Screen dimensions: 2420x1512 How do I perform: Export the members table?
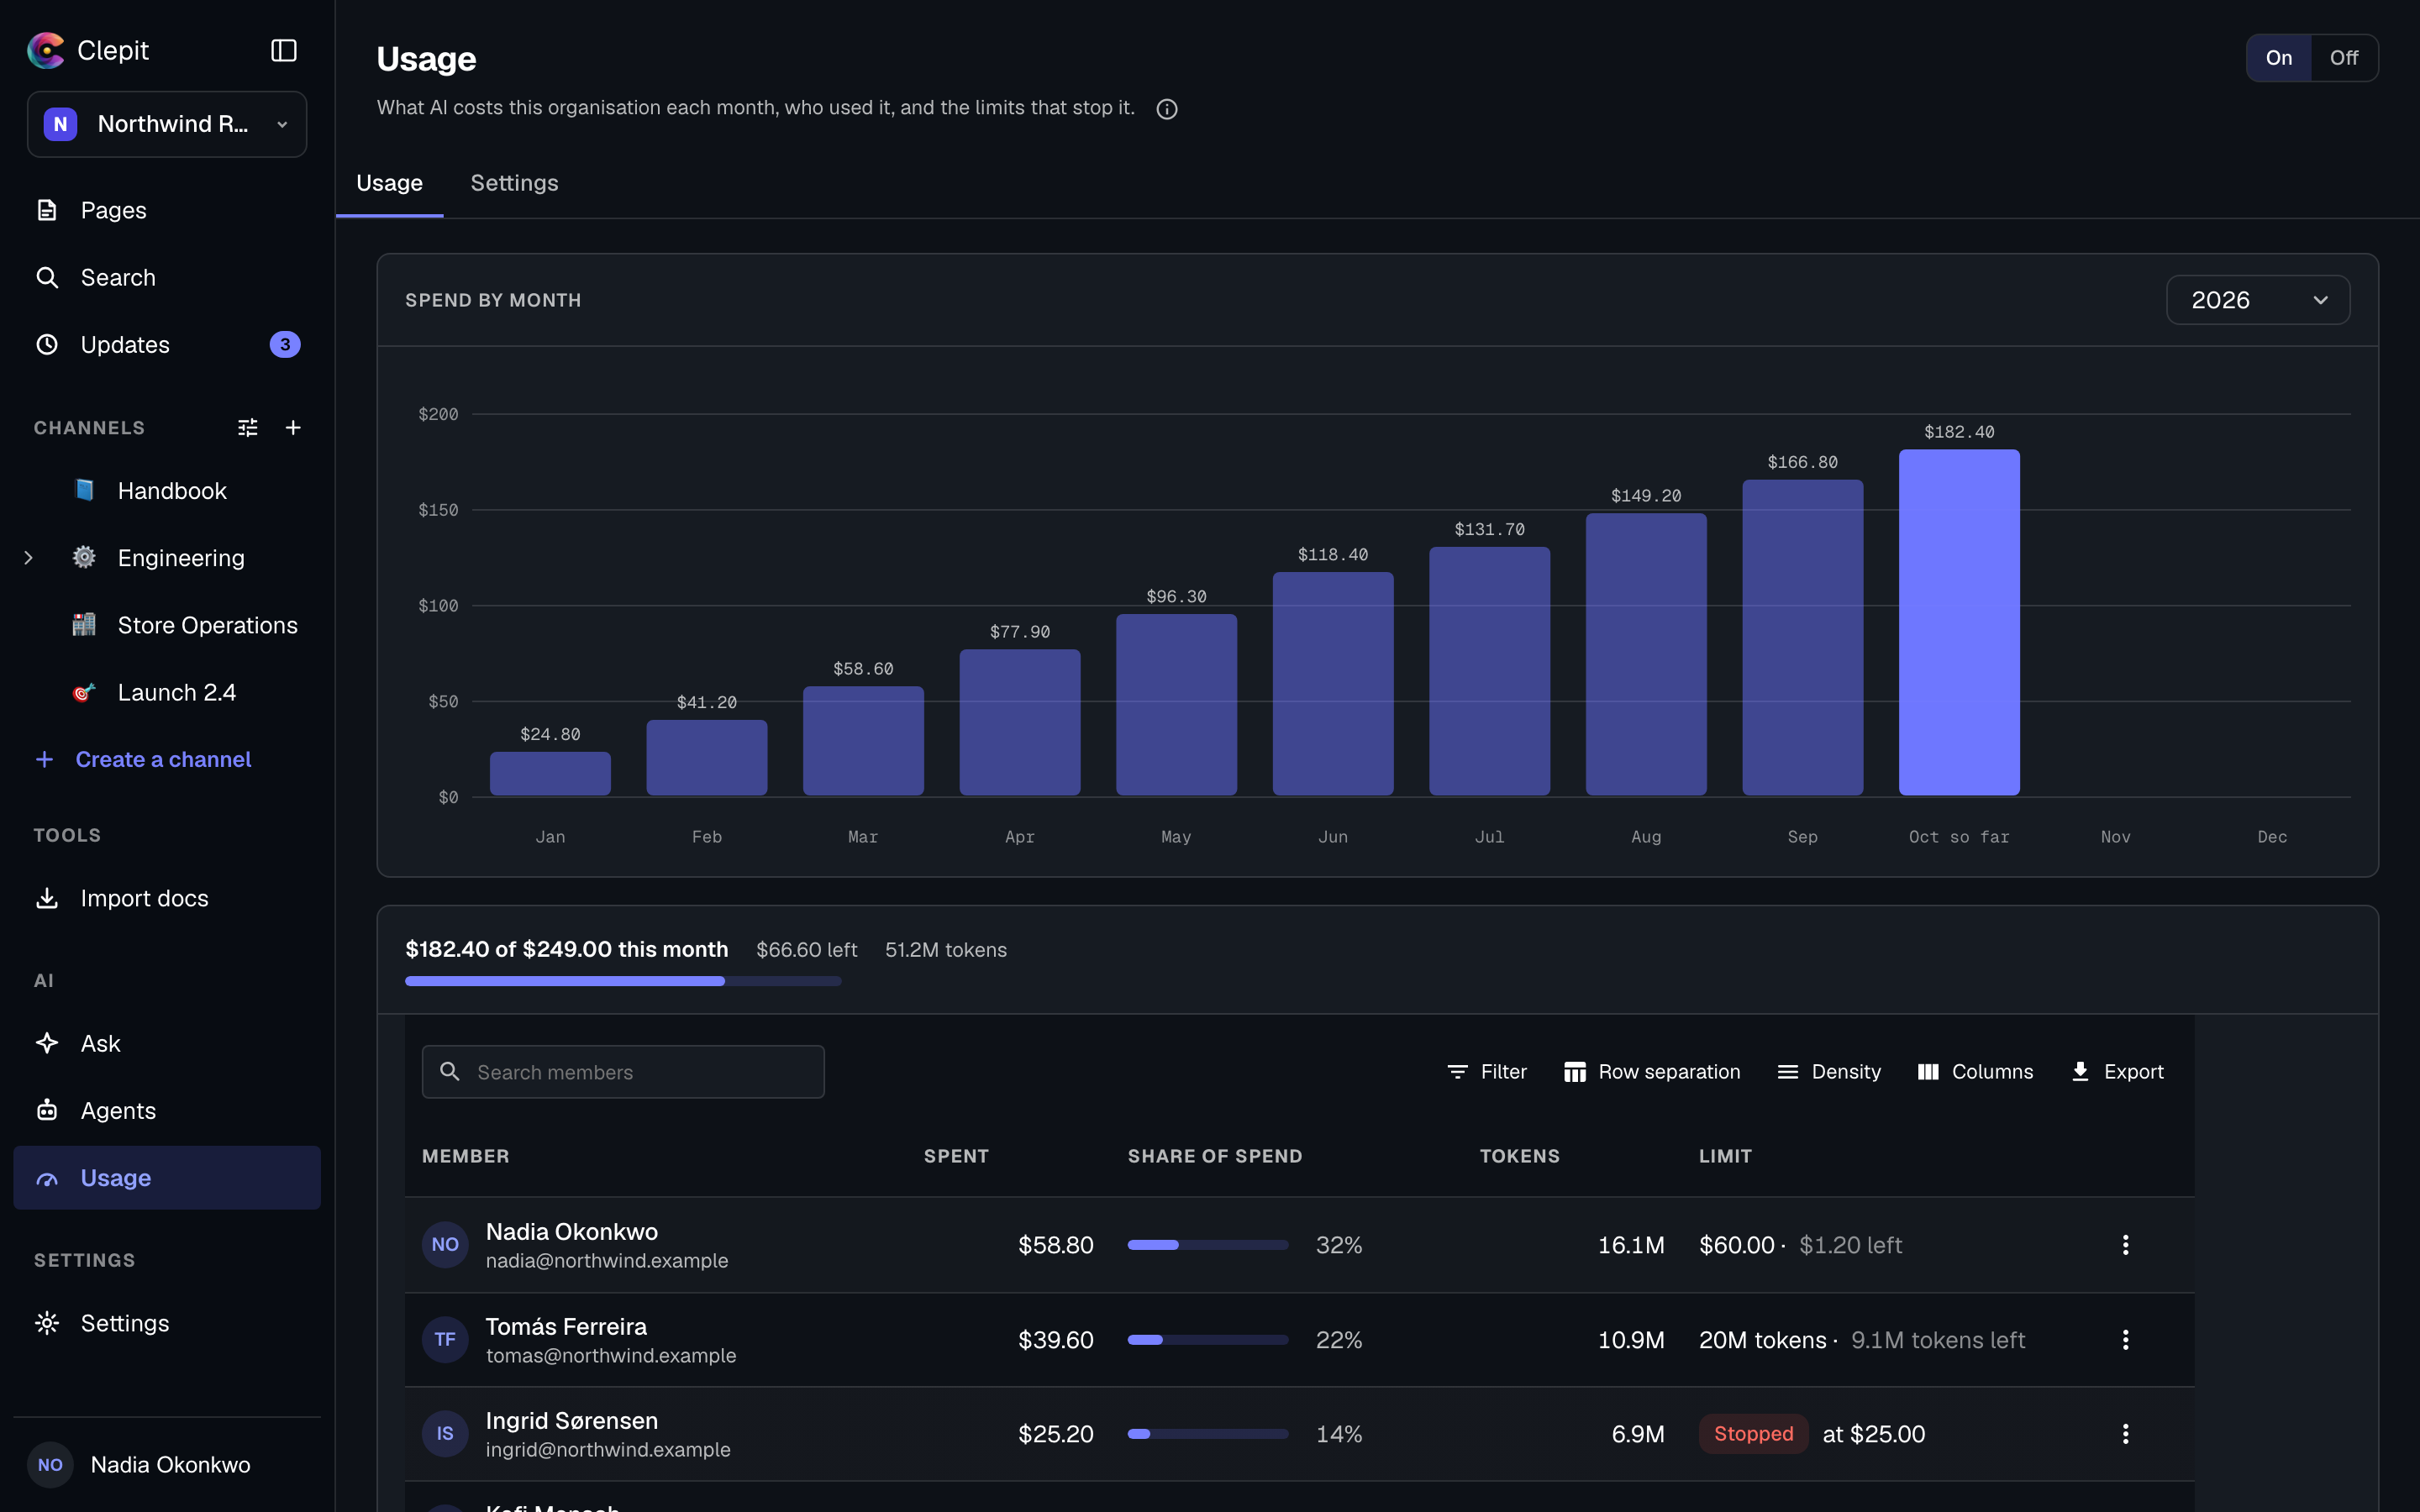(2117, 1071)
